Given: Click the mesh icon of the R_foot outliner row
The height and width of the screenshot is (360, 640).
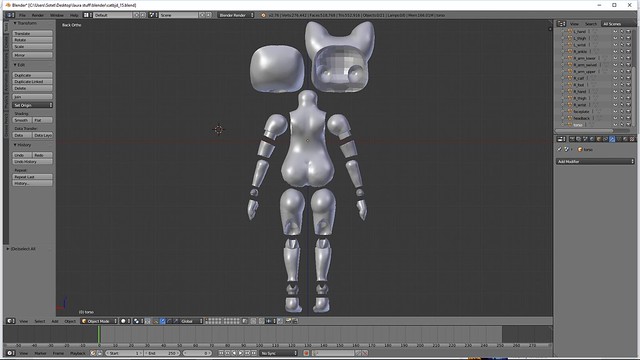Looking at the screenshot, I should 570,85.
